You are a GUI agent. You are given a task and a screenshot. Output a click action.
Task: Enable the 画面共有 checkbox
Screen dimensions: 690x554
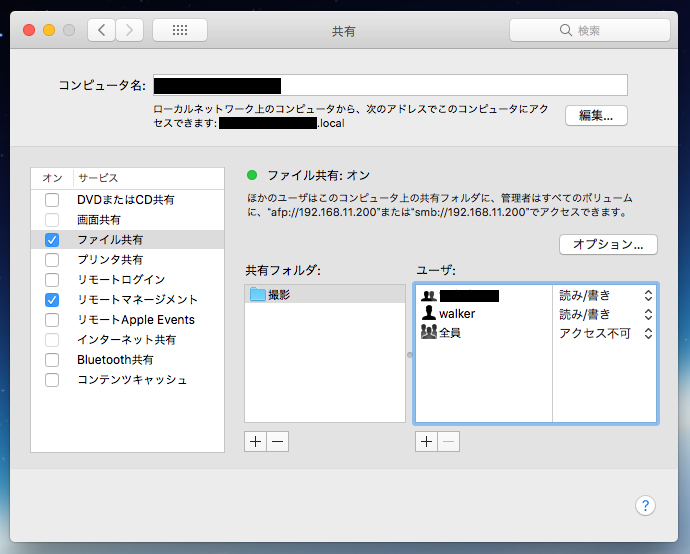click(x=52, y=220)
